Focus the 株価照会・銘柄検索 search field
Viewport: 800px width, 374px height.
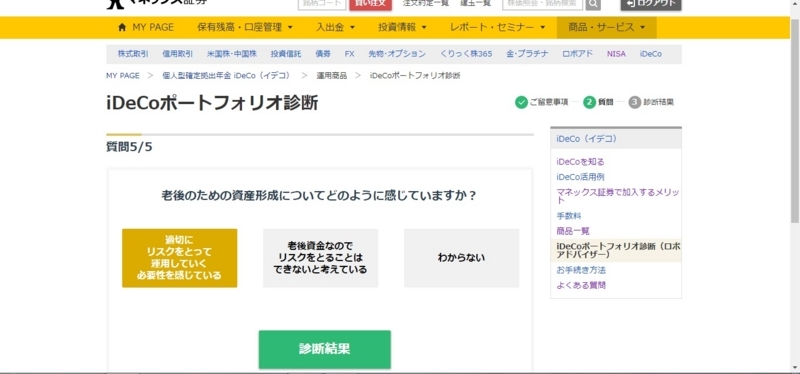point(543,4)
